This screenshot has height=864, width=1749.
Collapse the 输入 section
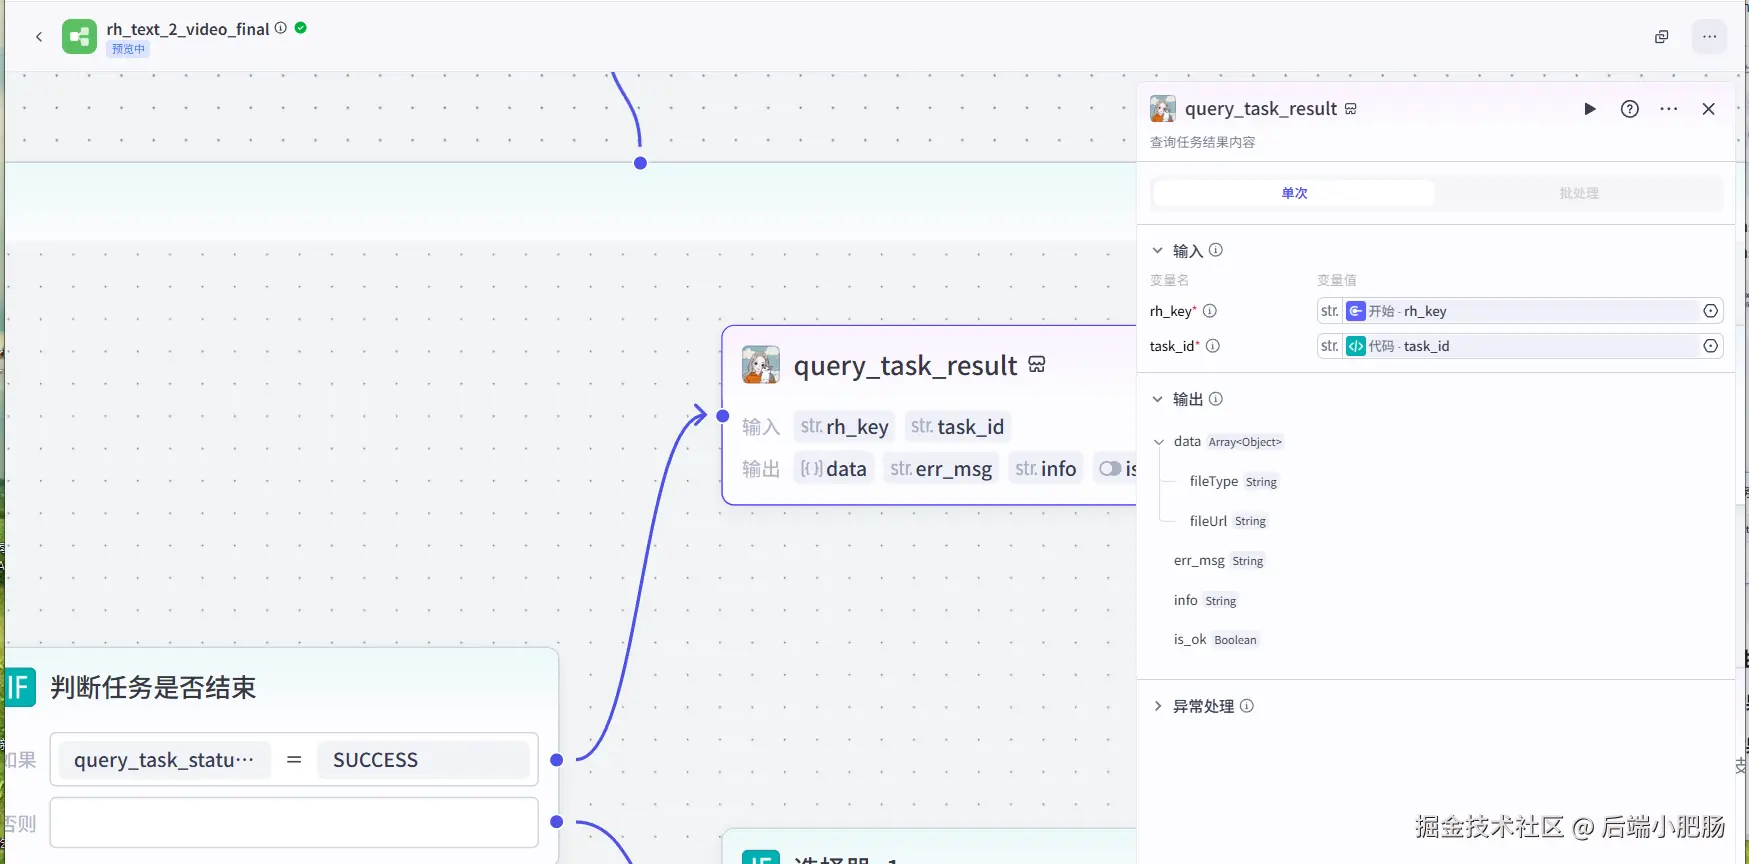pyautogui.click(x=1158, y=251)
